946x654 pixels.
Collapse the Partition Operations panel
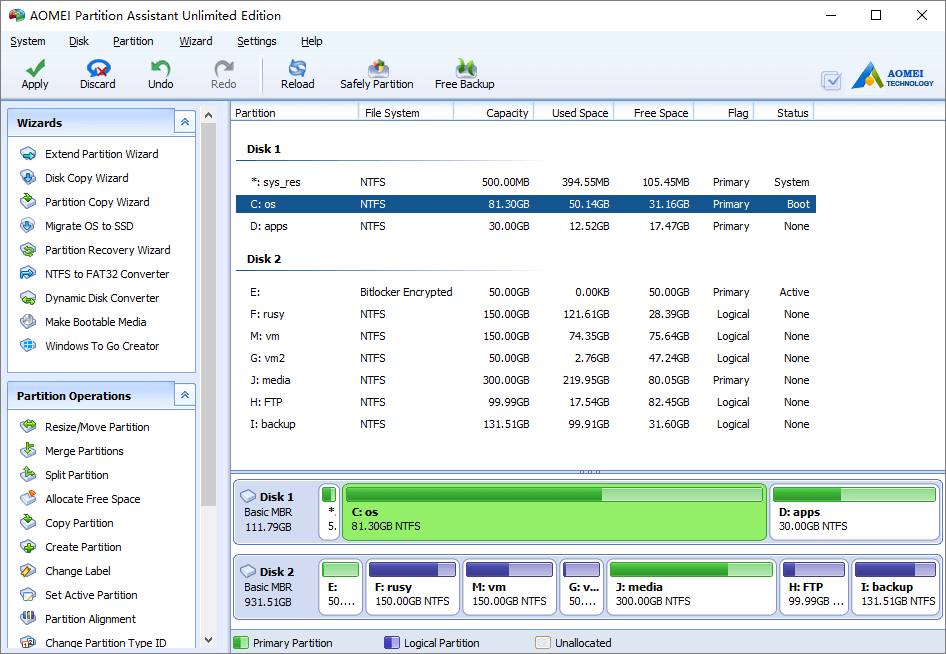185,395
